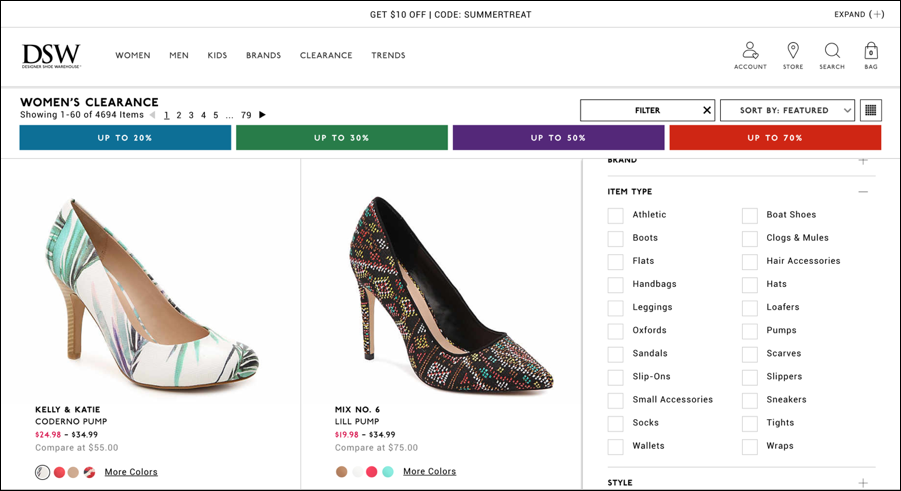Check the Boots checkbox
This screenshot has height=491, width=901.
pyautogui.click(x=615, y=238)
